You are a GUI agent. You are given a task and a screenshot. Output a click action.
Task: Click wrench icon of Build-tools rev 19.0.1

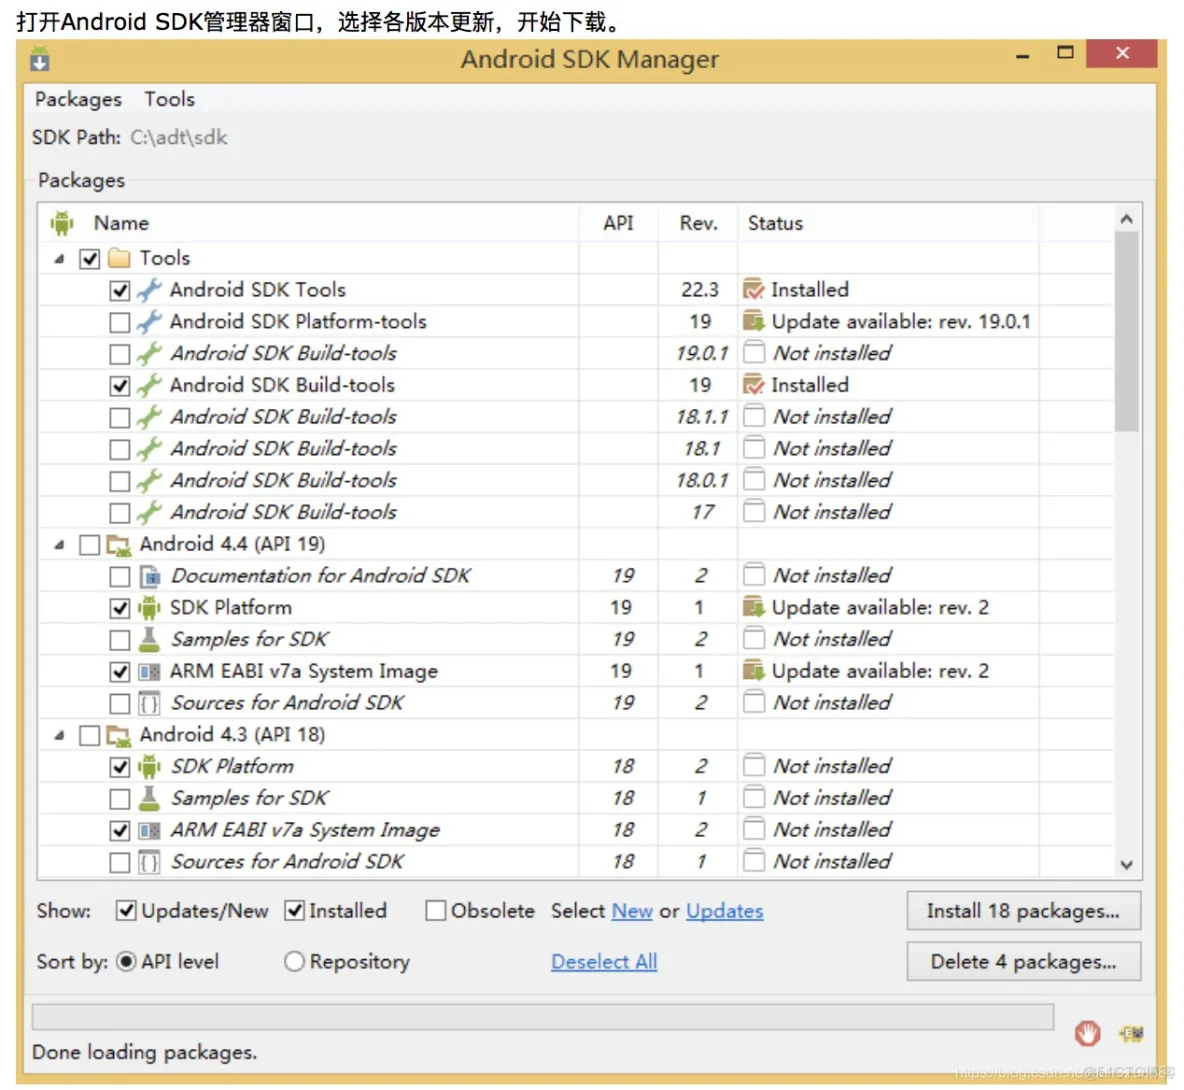150,353
